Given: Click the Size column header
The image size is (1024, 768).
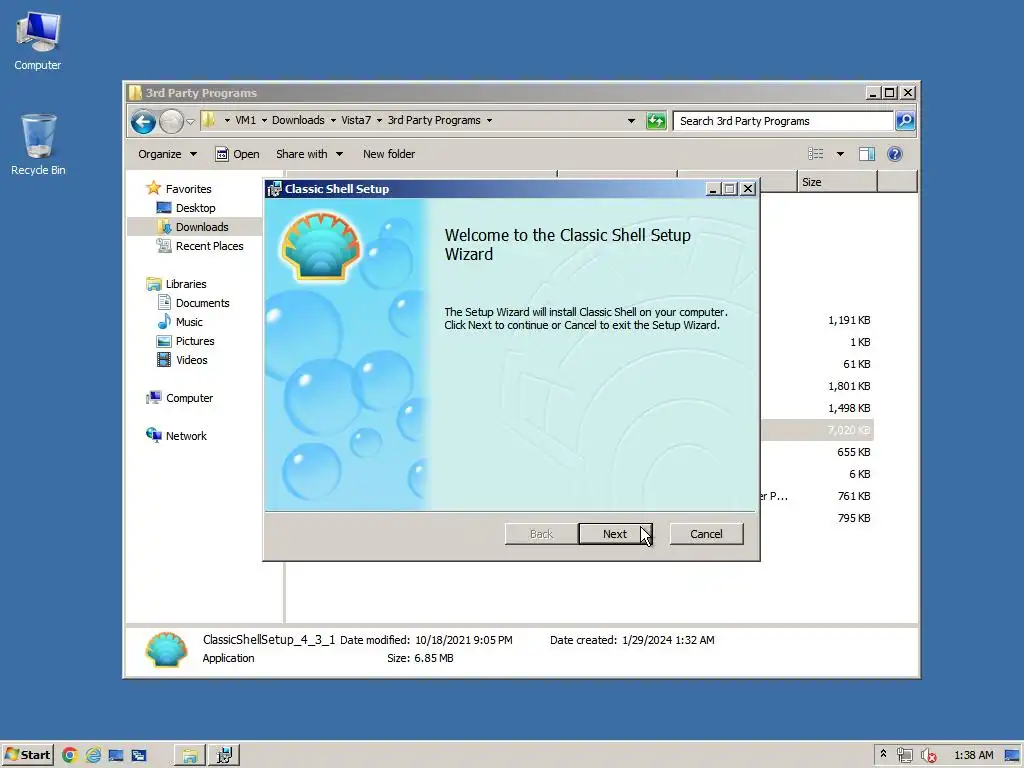Looking at the screenshot, I should coord(837,182).
